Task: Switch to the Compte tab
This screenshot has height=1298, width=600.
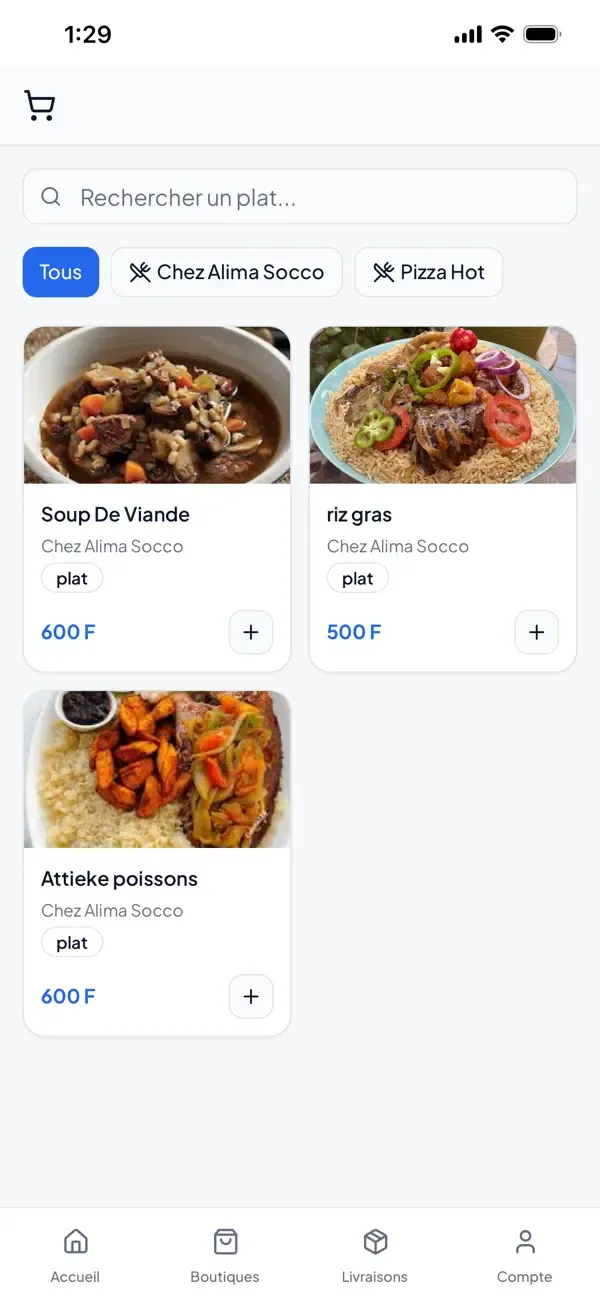Action: point(524,1255)
